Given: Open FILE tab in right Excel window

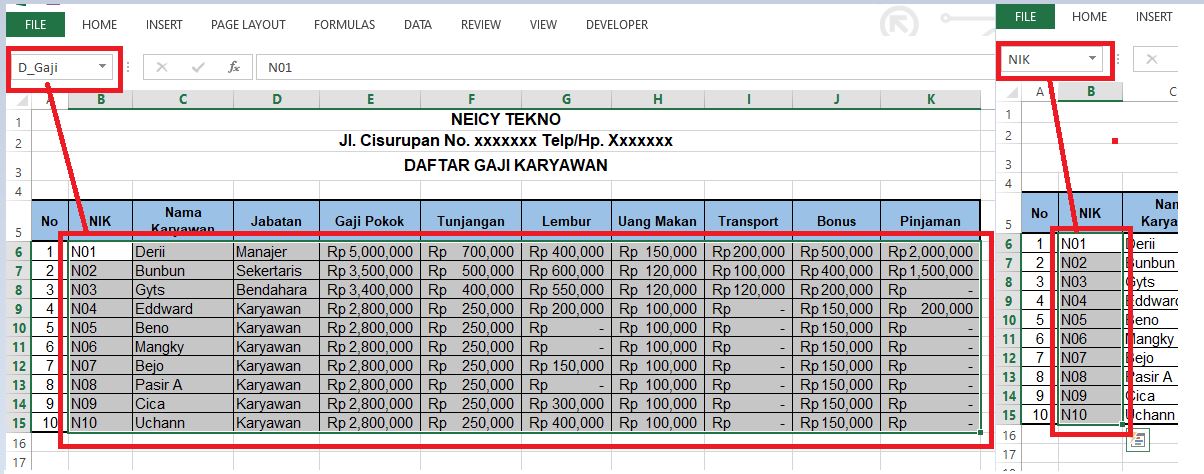Looking at the screenshot, I should pos(1026,17).
